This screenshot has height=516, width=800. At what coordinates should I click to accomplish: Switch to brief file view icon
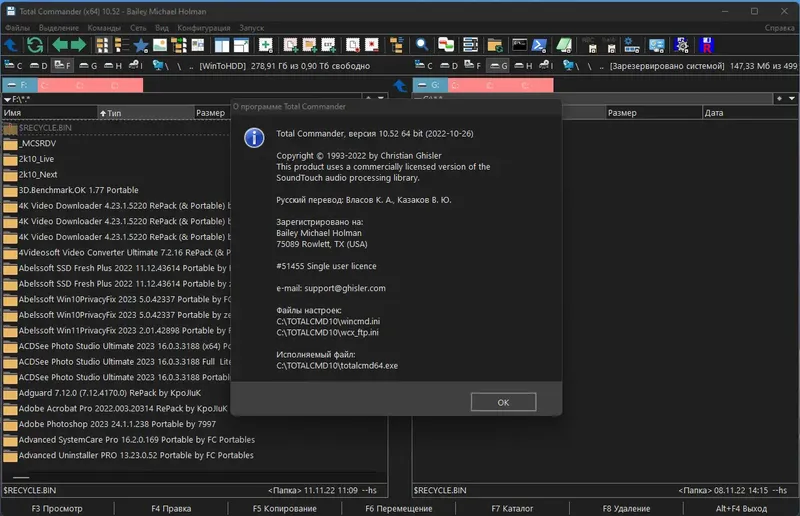pos(102,45)
